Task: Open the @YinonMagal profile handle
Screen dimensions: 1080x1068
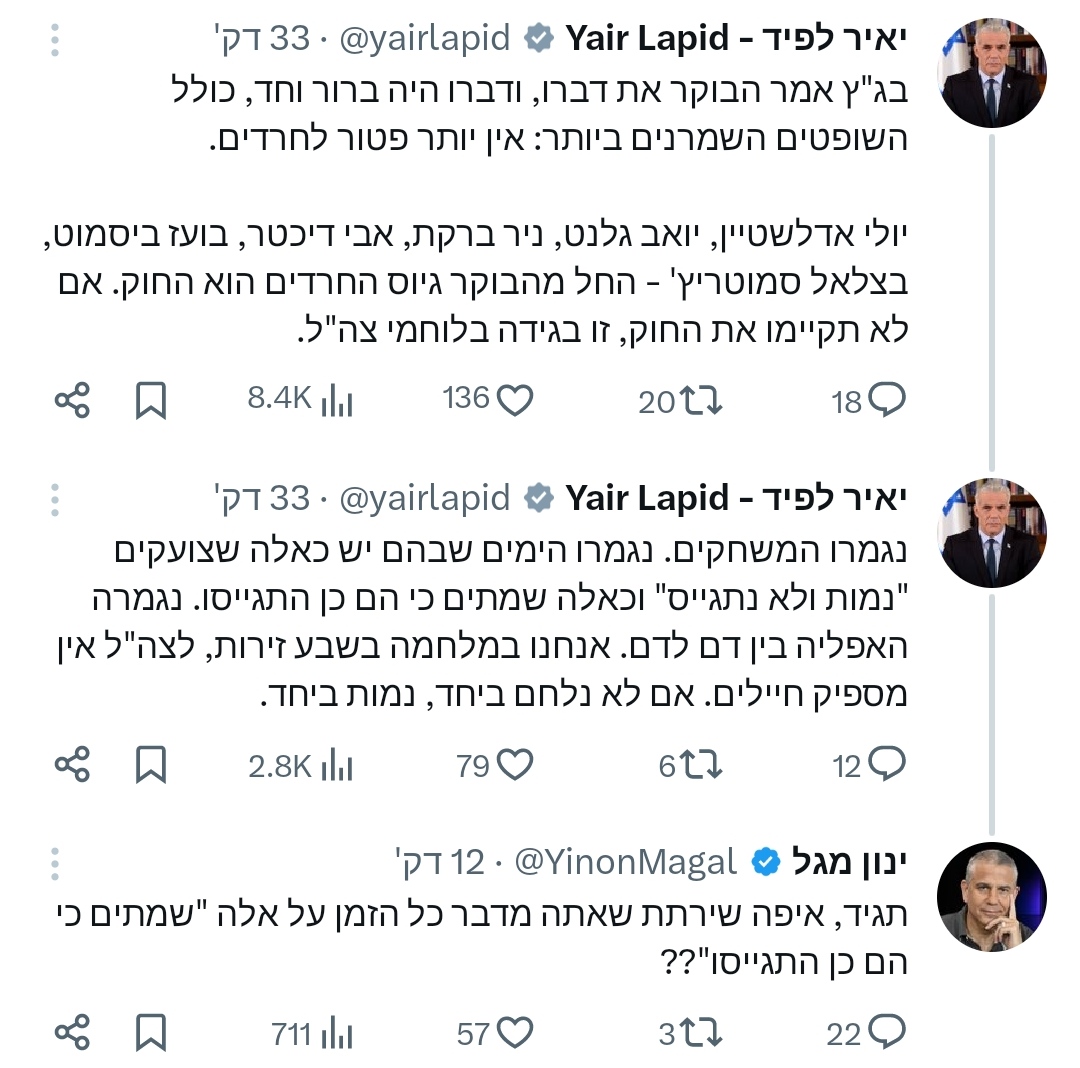Action: coord(625,861)
